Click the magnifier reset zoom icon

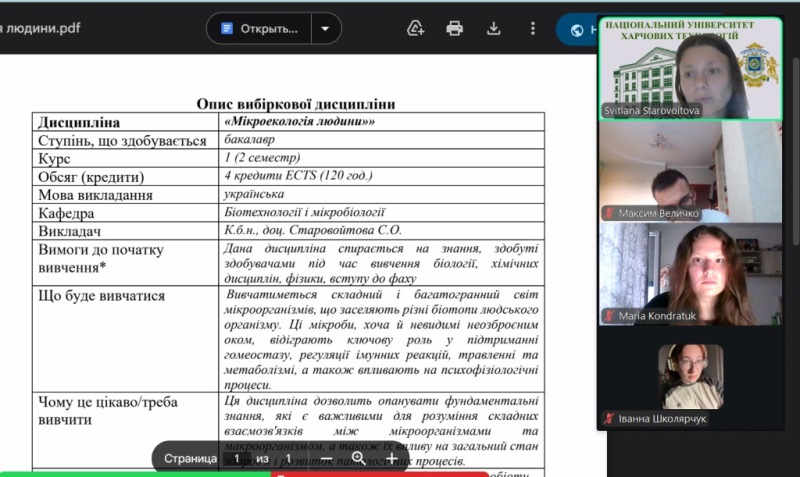(x=359, y=459)
